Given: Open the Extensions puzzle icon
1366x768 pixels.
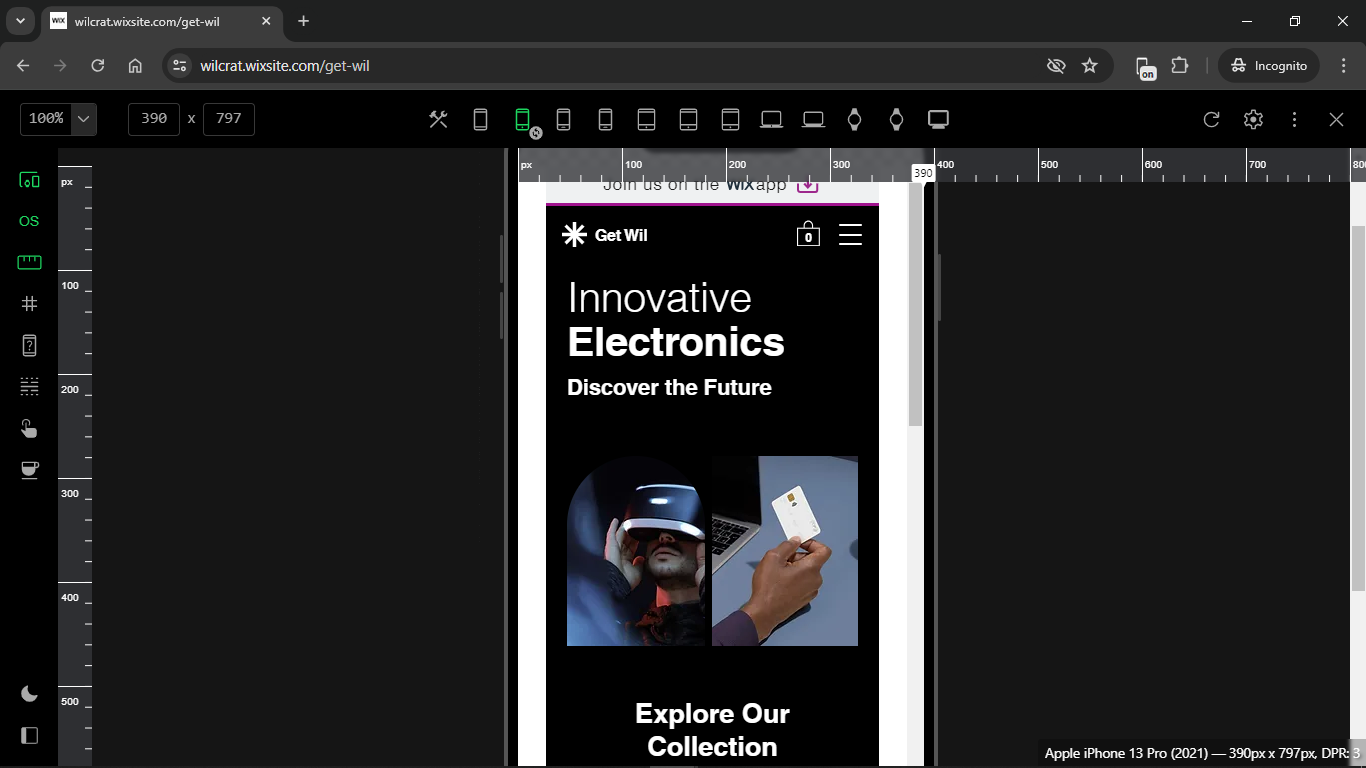Looking at the screenshot, I should point(1180,66).
